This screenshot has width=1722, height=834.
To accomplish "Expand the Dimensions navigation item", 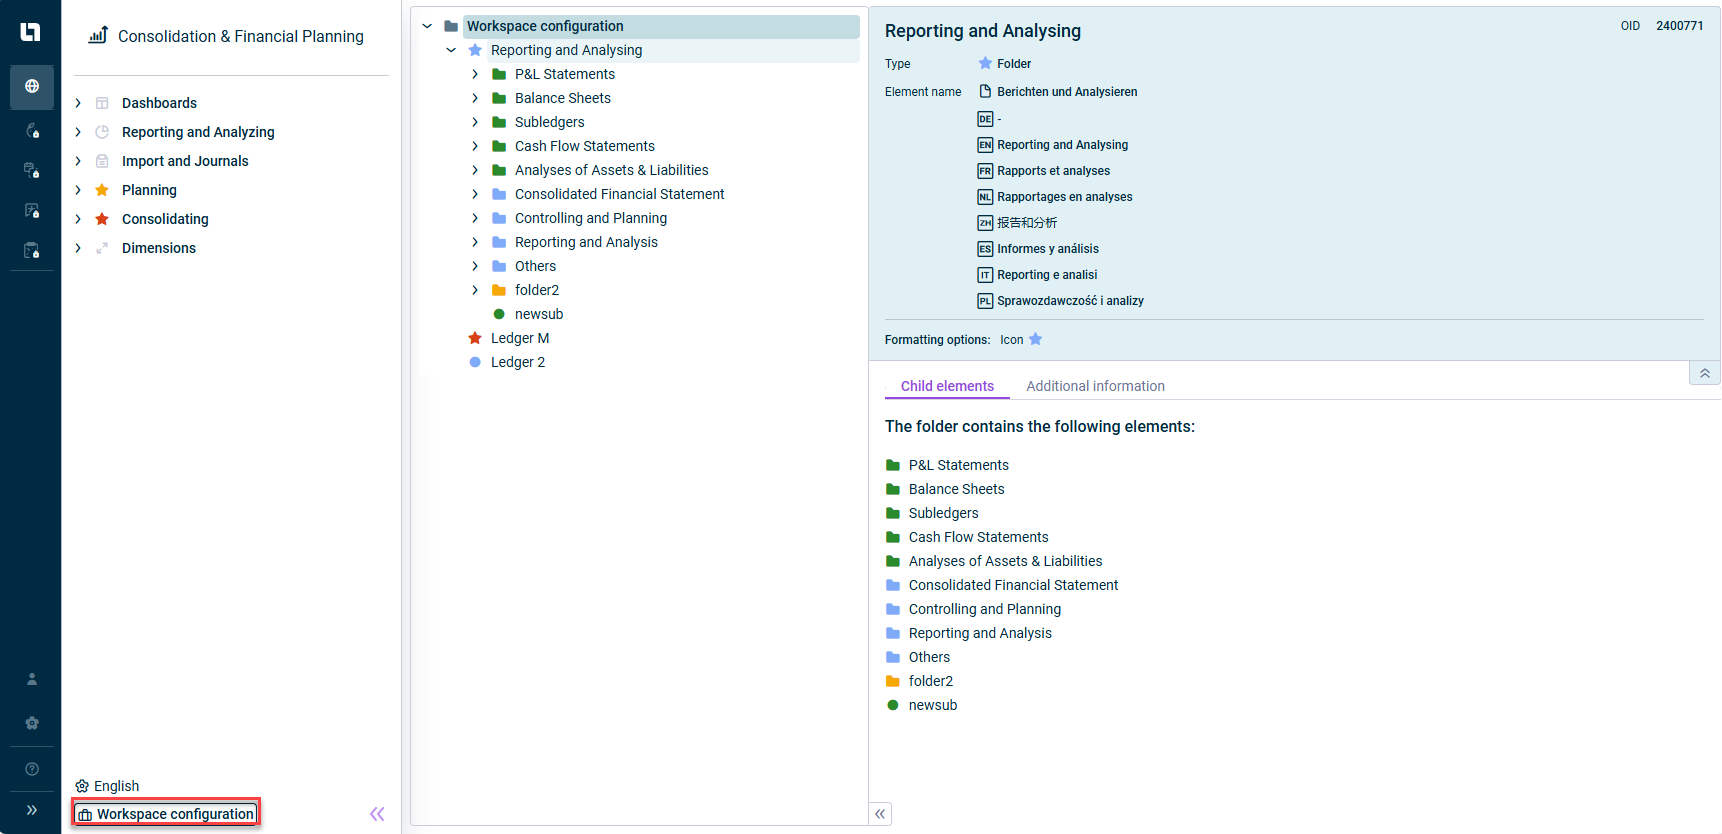I will click(78, 248).
